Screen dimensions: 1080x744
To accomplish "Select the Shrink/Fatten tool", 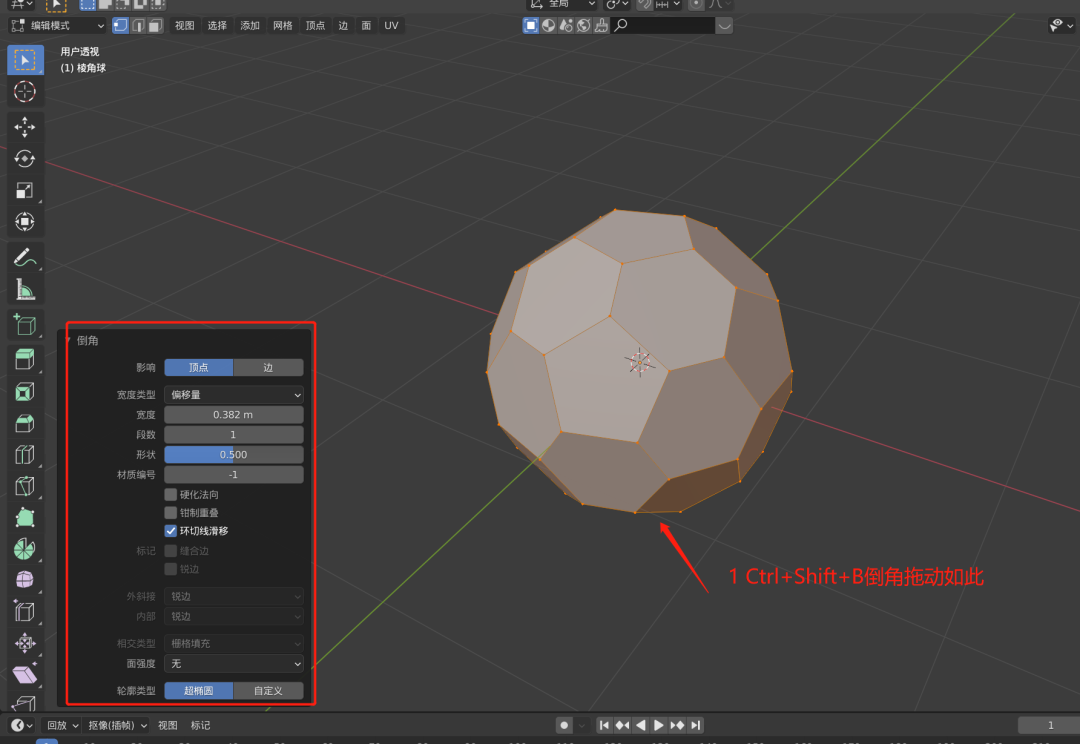I will (x=25, y=643).
